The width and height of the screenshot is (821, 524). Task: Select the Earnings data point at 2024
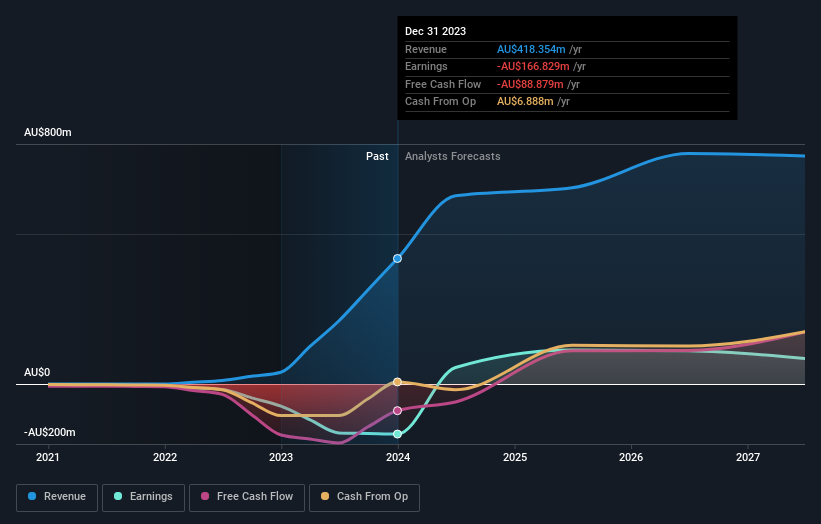coord(397,434)
